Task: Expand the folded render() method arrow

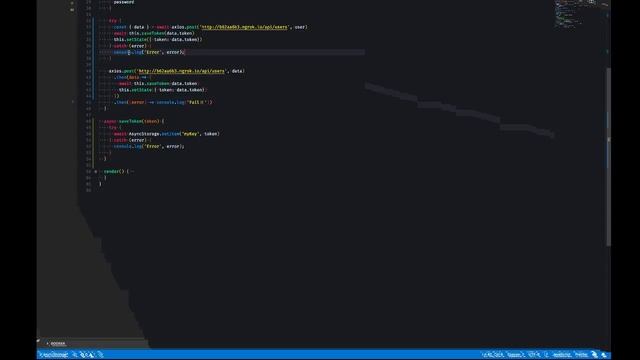Action: pos(96,171)
